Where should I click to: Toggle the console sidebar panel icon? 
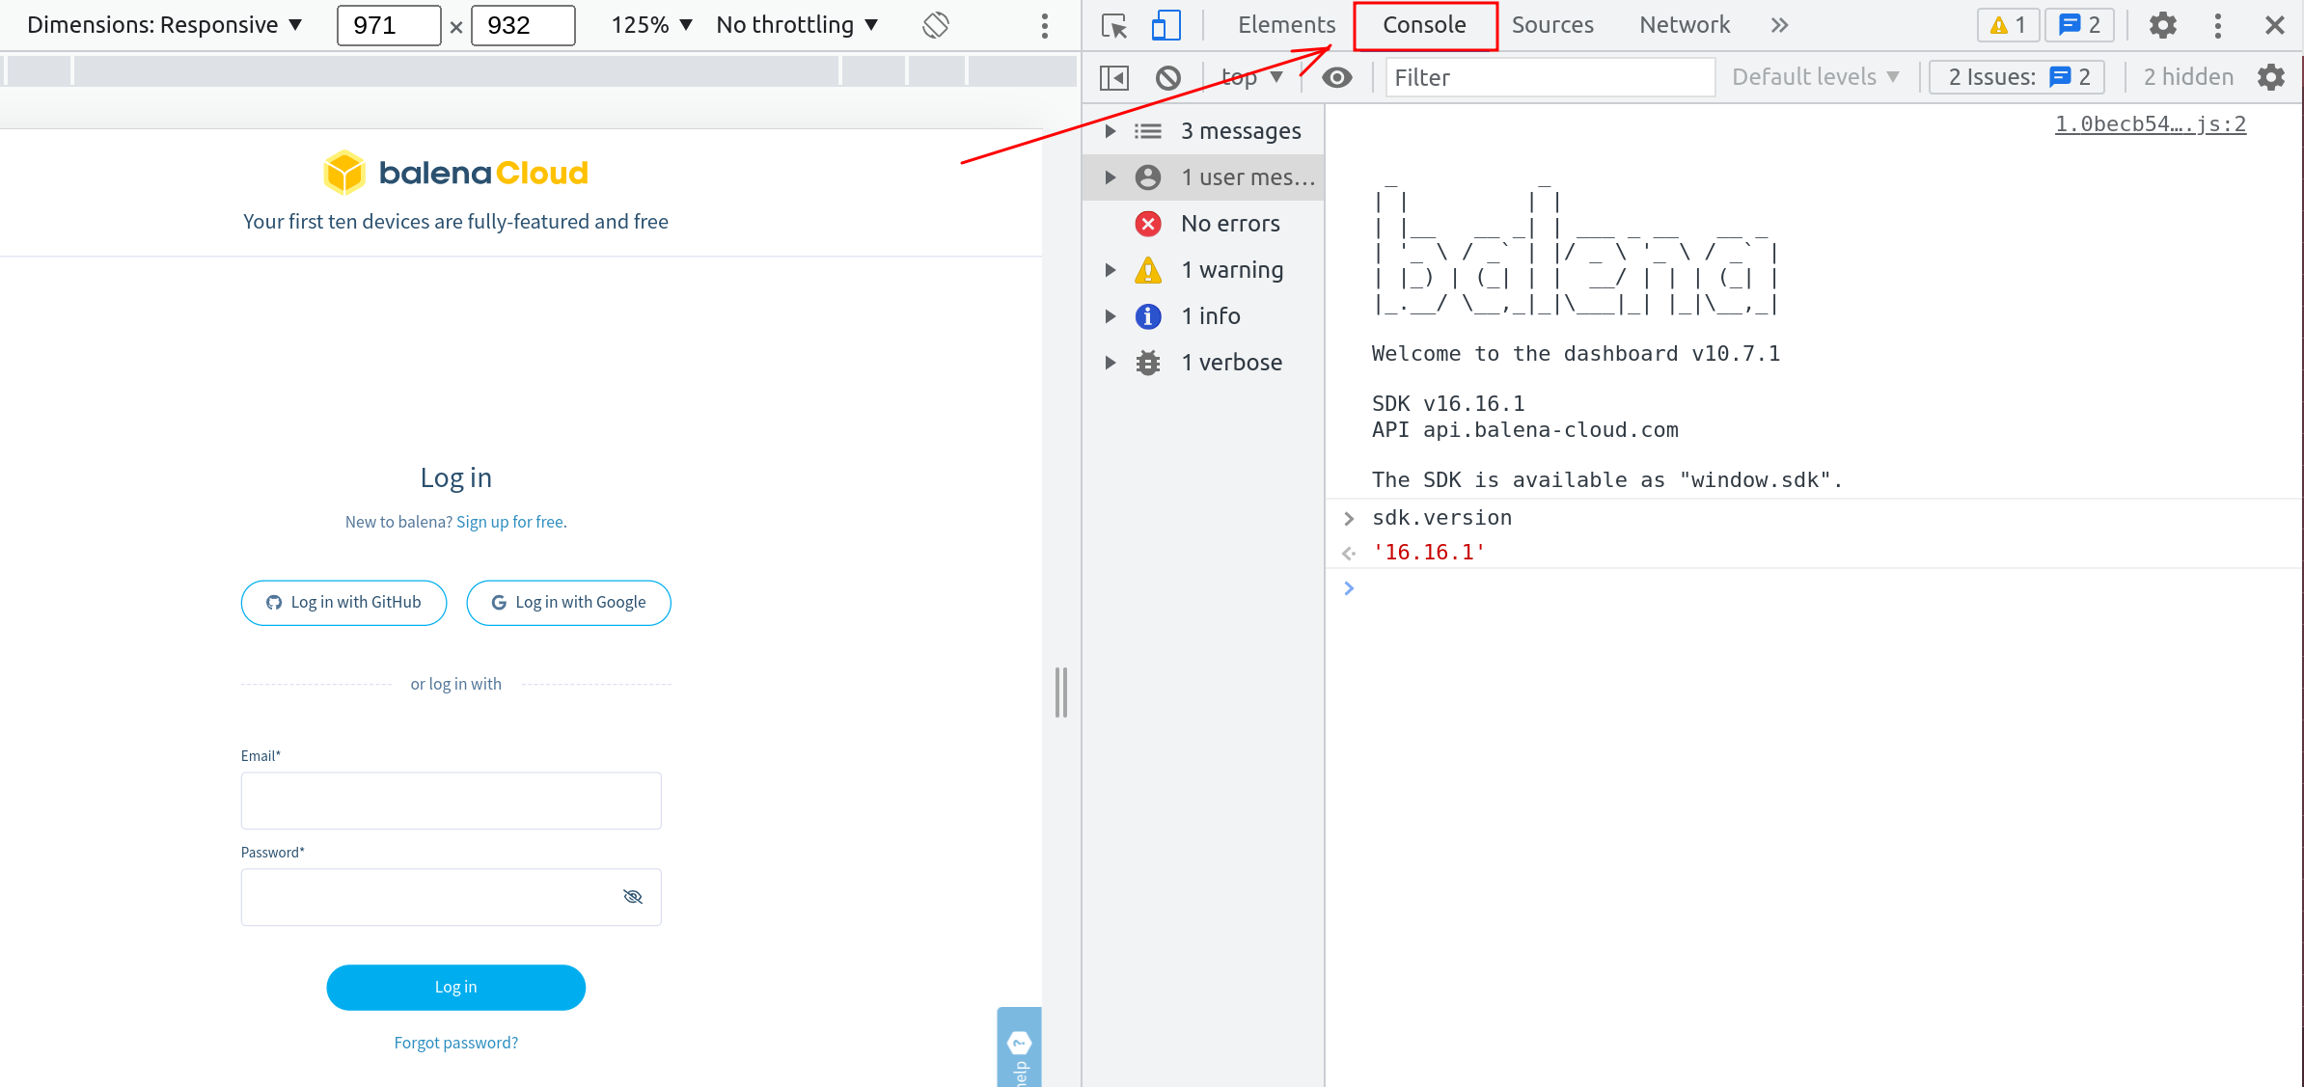pos(1114,77)
